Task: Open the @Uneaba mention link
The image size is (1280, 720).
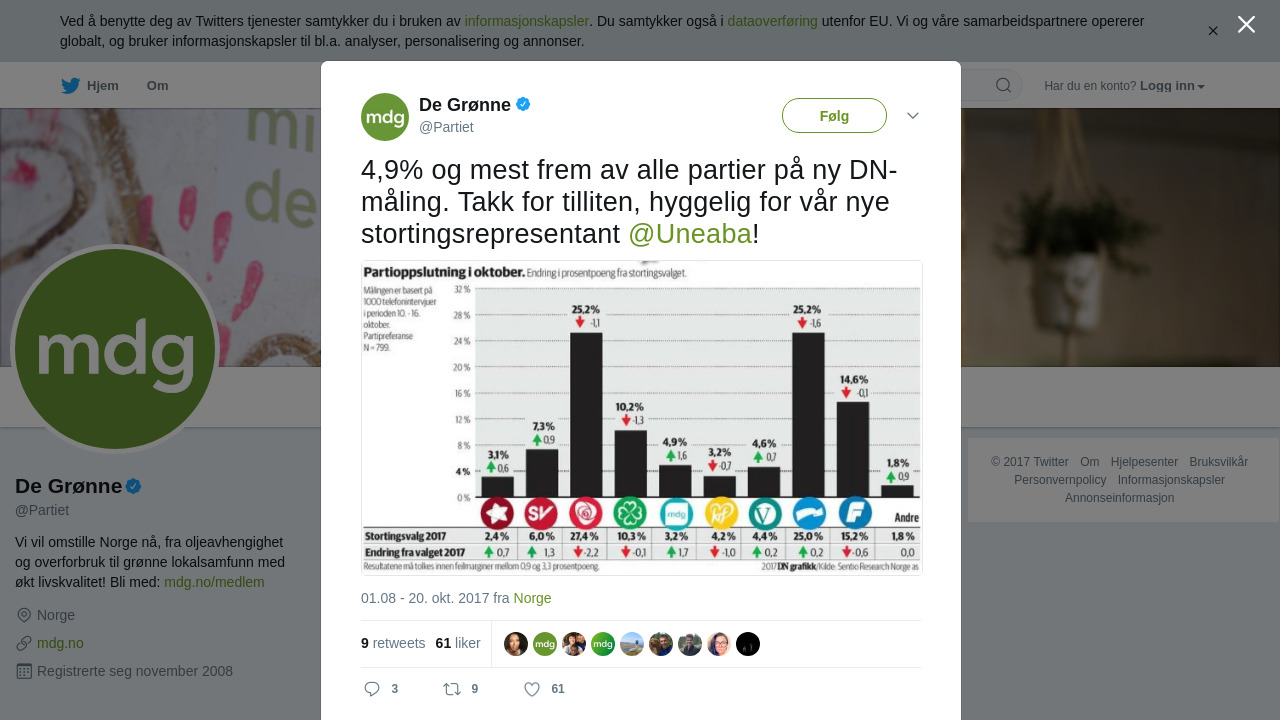Action: tap(690, 233)
